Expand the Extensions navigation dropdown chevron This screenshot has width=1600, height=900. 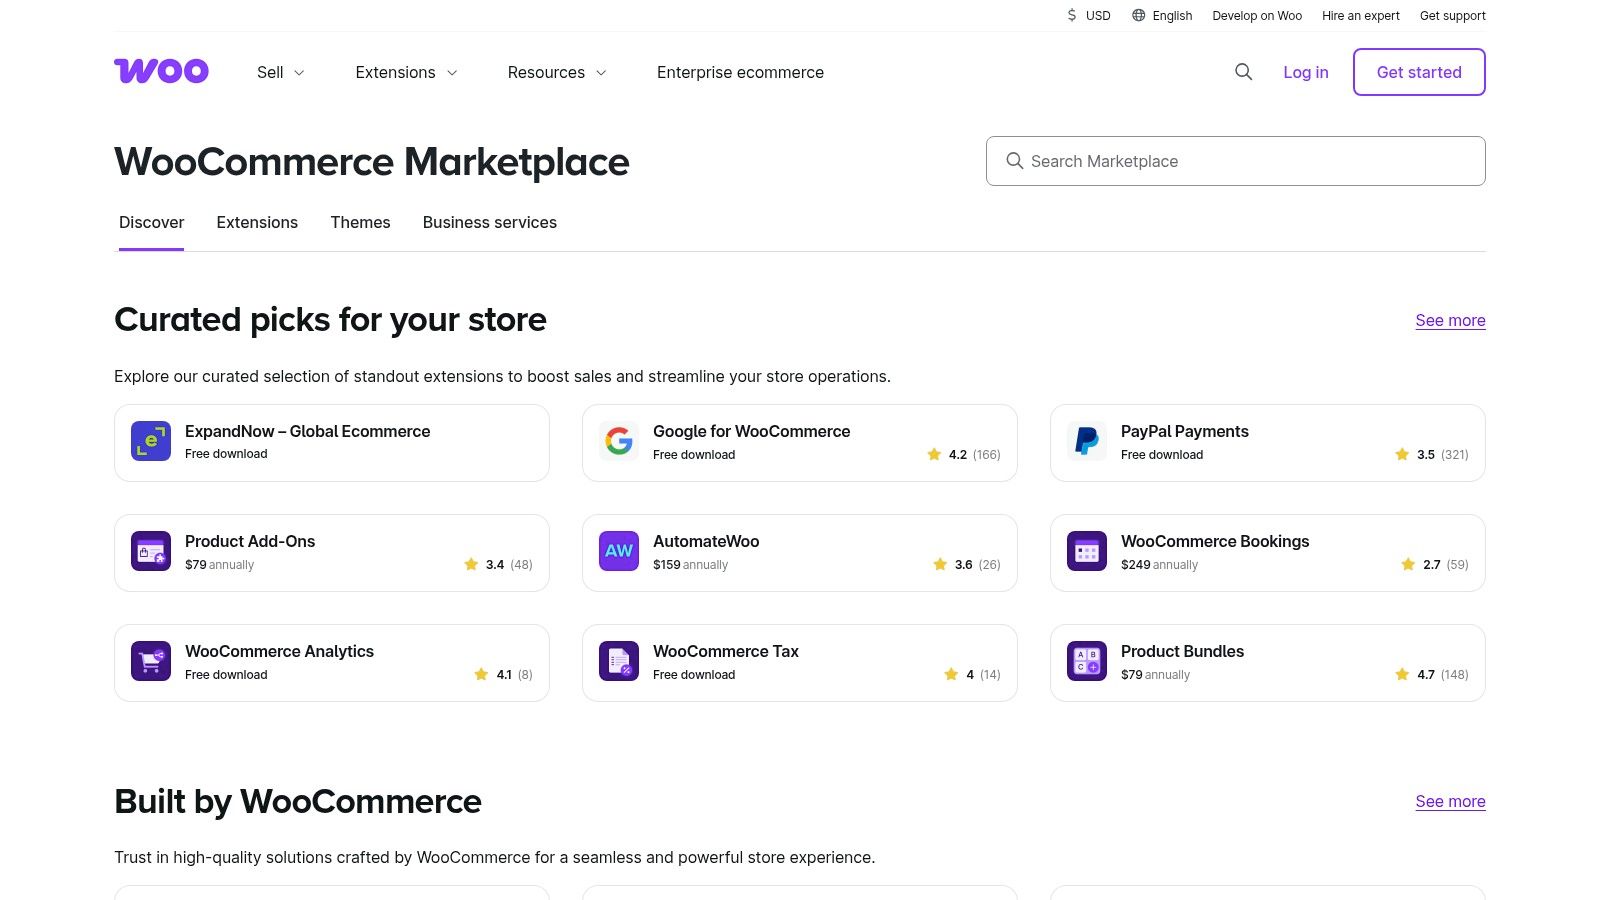(452, 73)
